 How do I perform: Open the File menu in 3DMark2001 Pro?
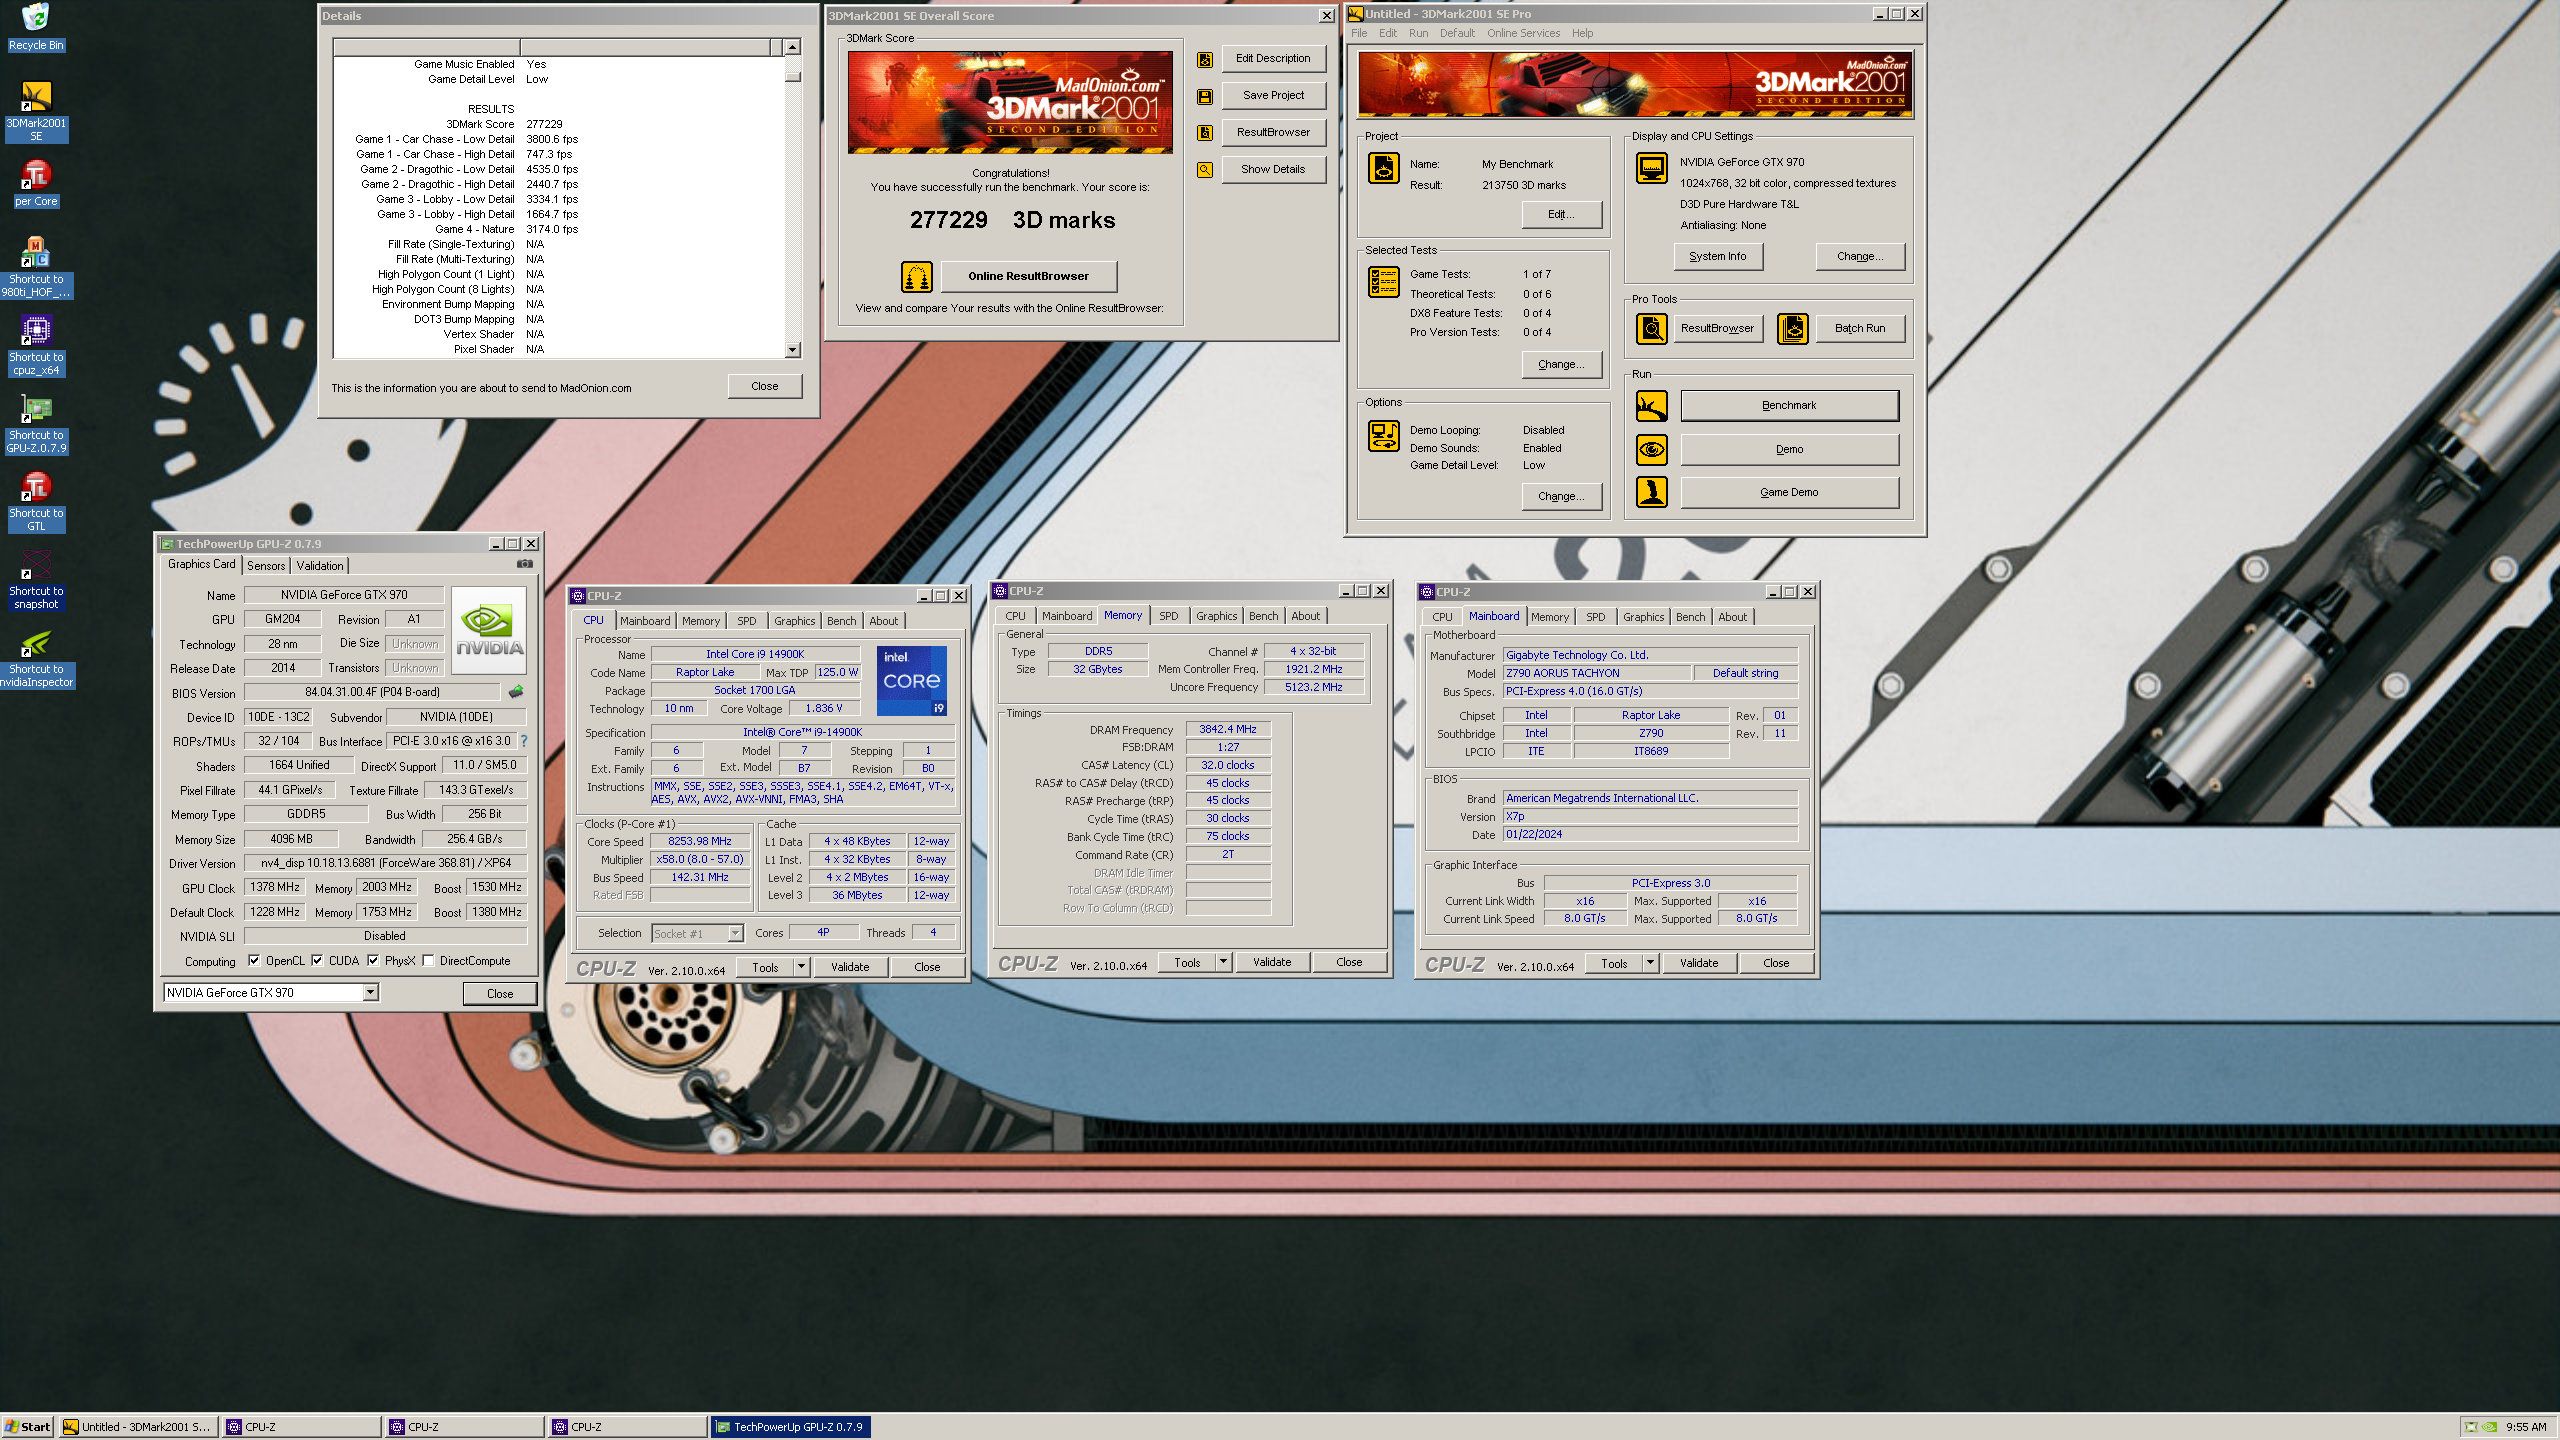[1359, 33]
